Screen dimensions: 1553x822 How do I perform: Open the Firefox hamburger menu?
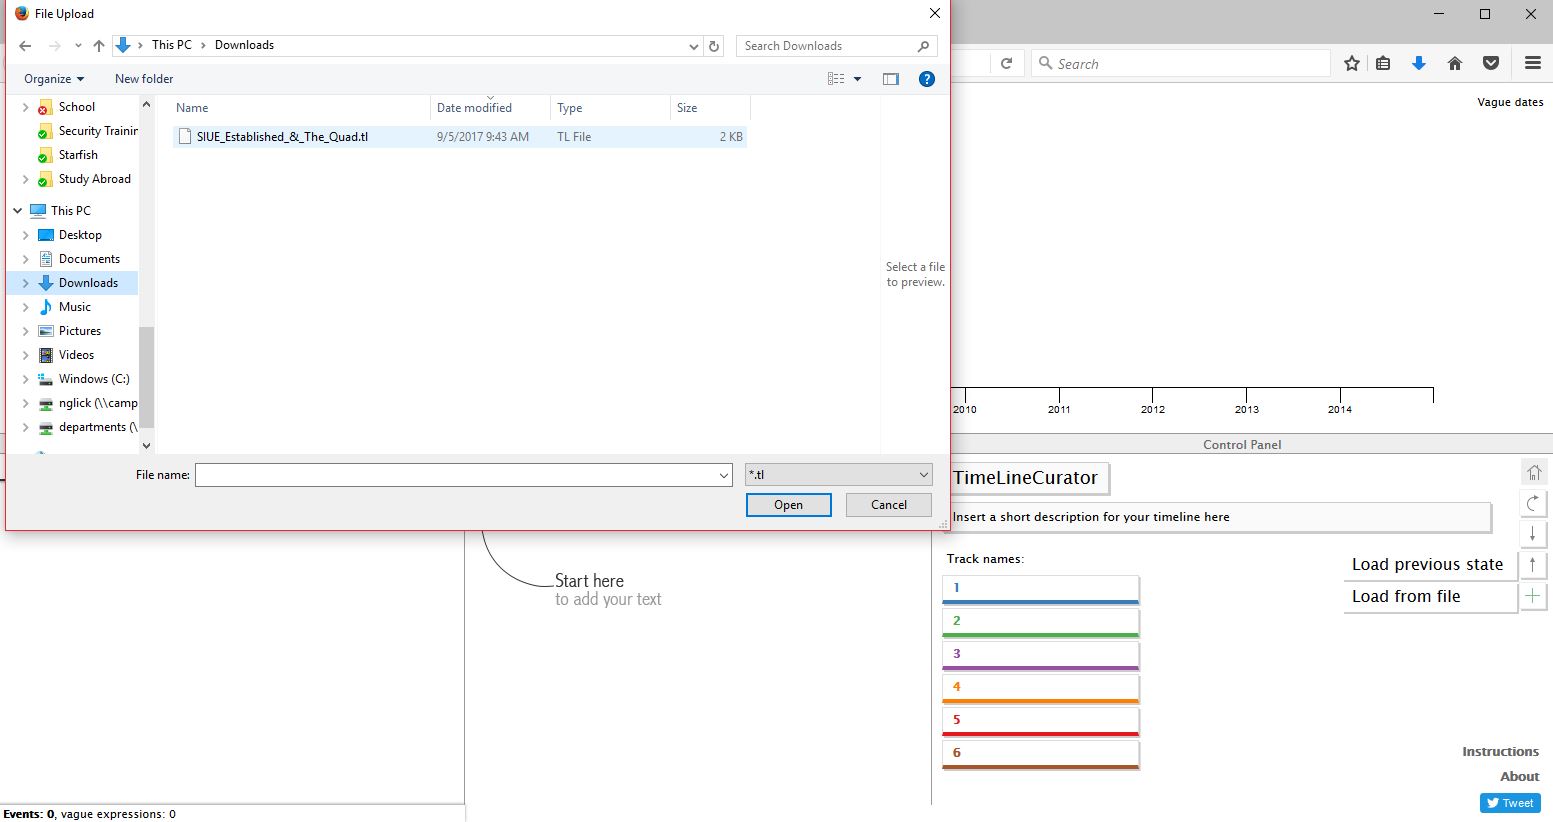(1532, 63)
